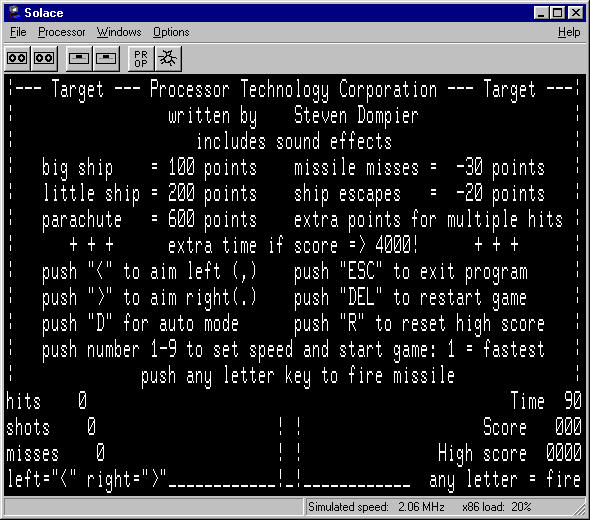Click the first tape cassette toolbar icon

point(17,58)
